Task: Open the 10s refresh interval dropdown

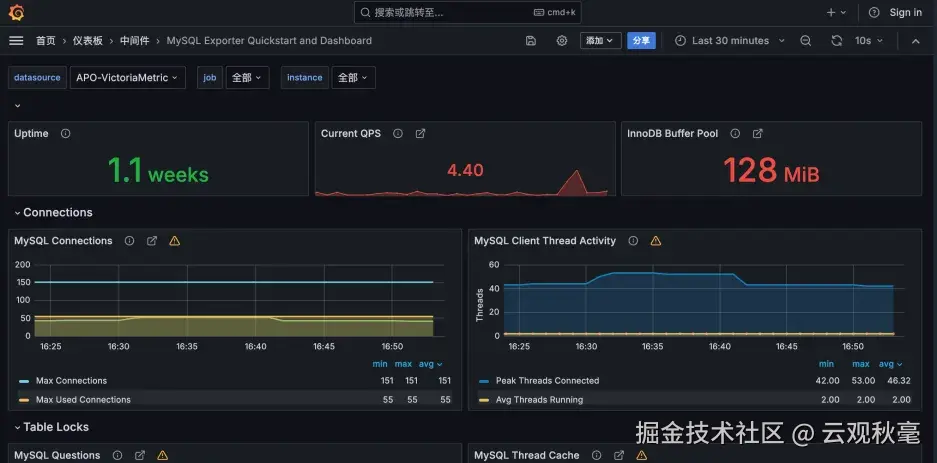Action: click(x=868, y=41)
